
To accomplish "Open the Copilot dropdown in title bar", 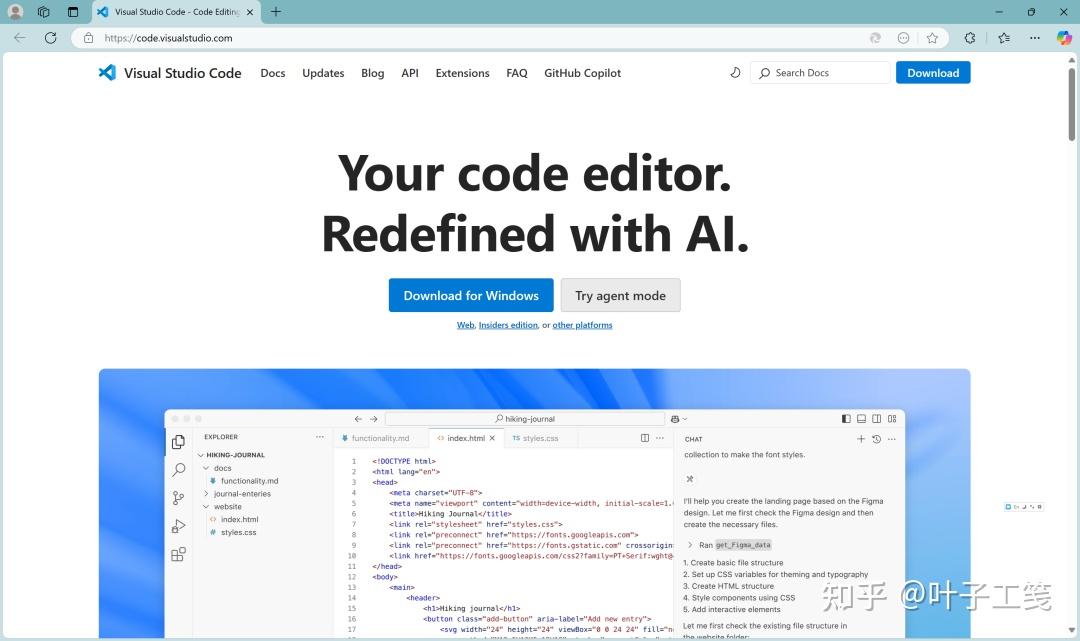I will 678,419.
